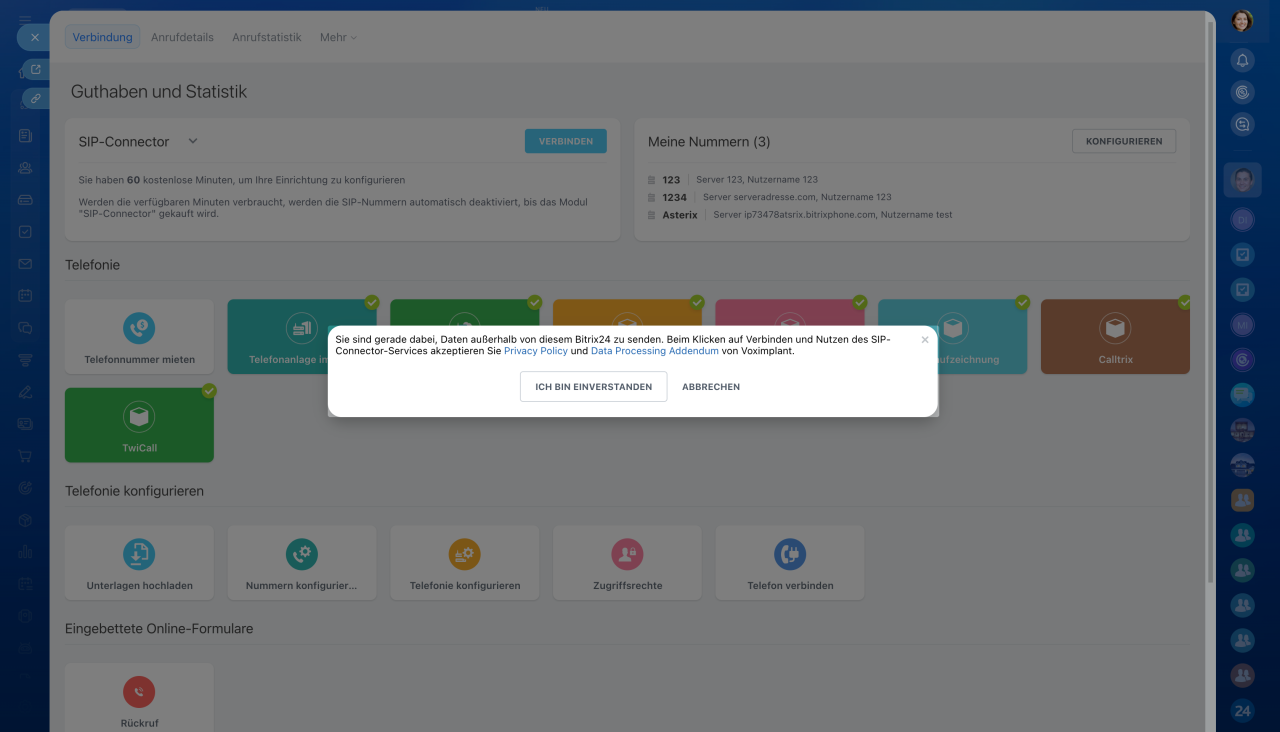Screen dimensions: 1280x732
Task: Open the chat search icon in right sidebar
Action: point(1242,124)
